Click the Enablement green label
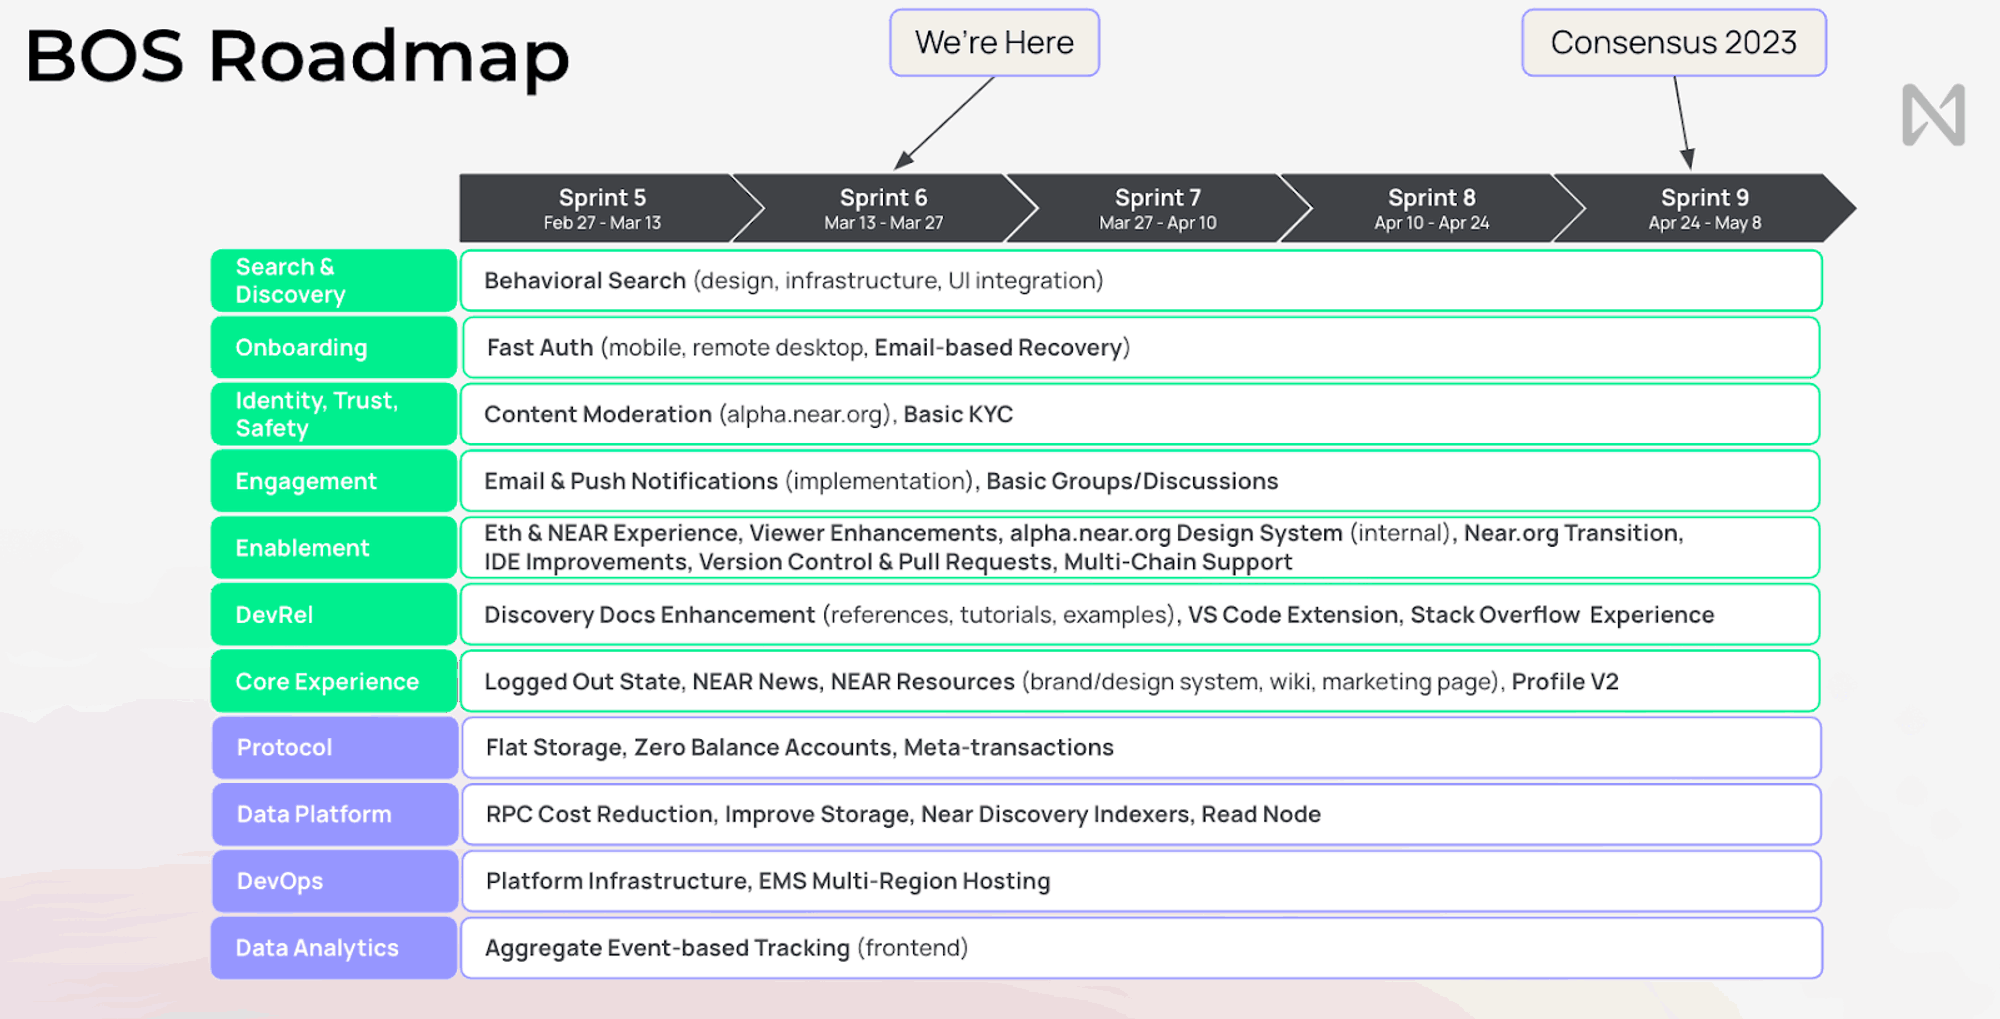This screenshot has height=1019, width=2000. click(333, 548)
